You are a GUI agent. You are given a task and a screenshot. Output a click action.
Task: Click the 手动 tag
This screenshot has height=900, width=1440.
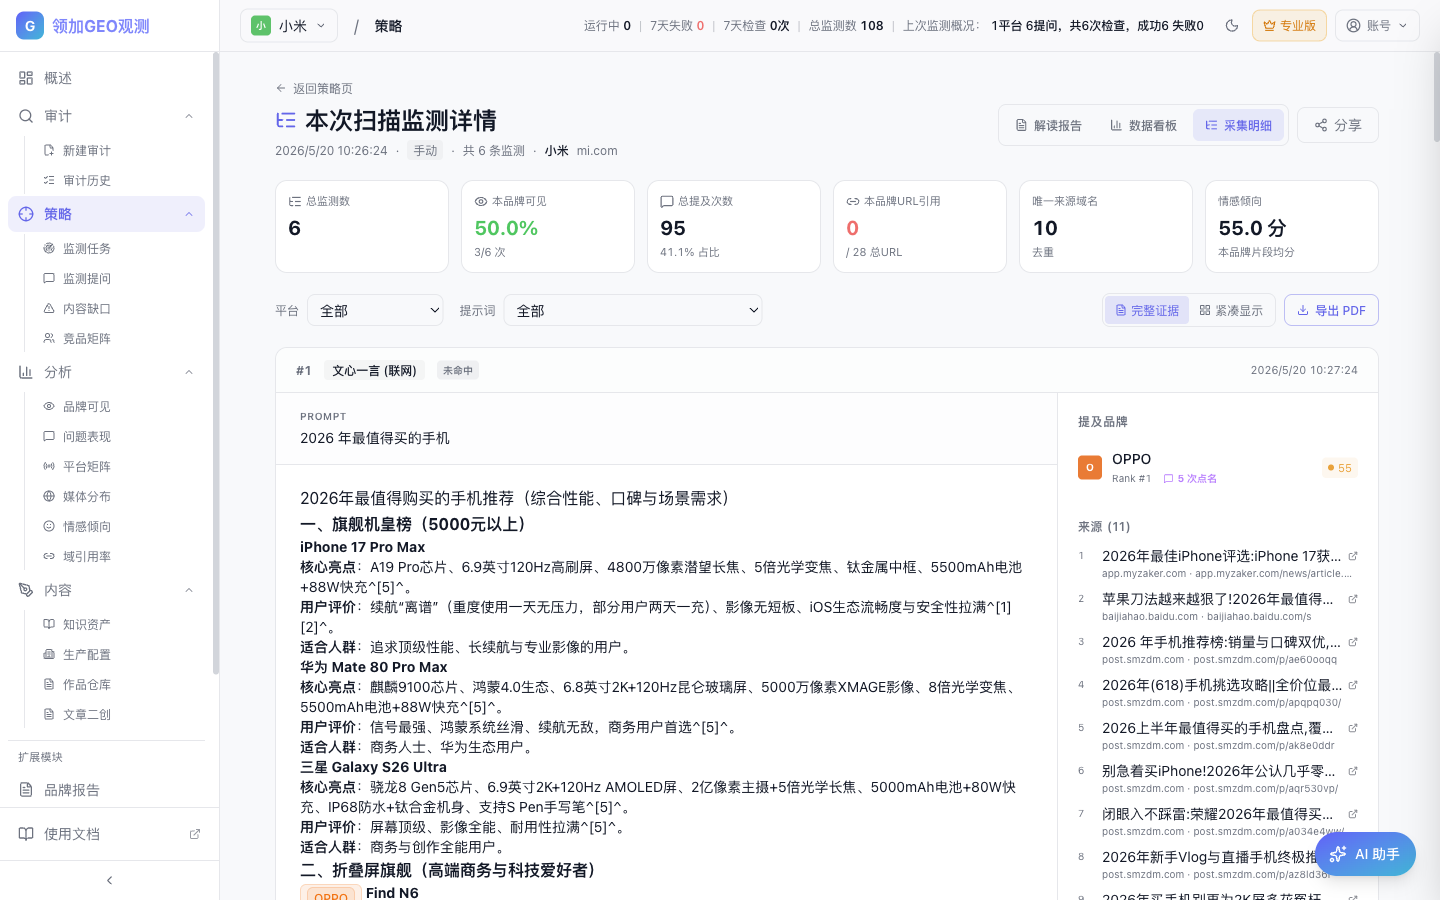pos(426,151)
